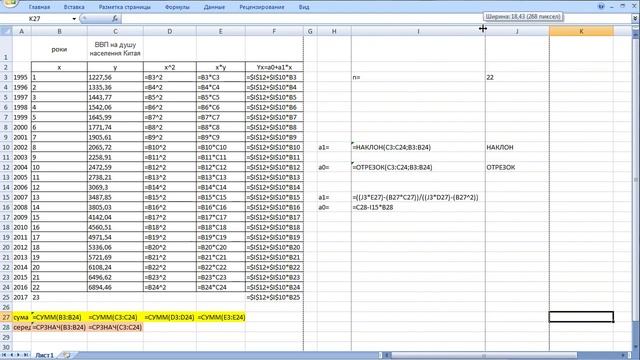640x360 pixels.
Task: Click the 'Yx=a0+a1*x' header cell
Action: [274, 67]
